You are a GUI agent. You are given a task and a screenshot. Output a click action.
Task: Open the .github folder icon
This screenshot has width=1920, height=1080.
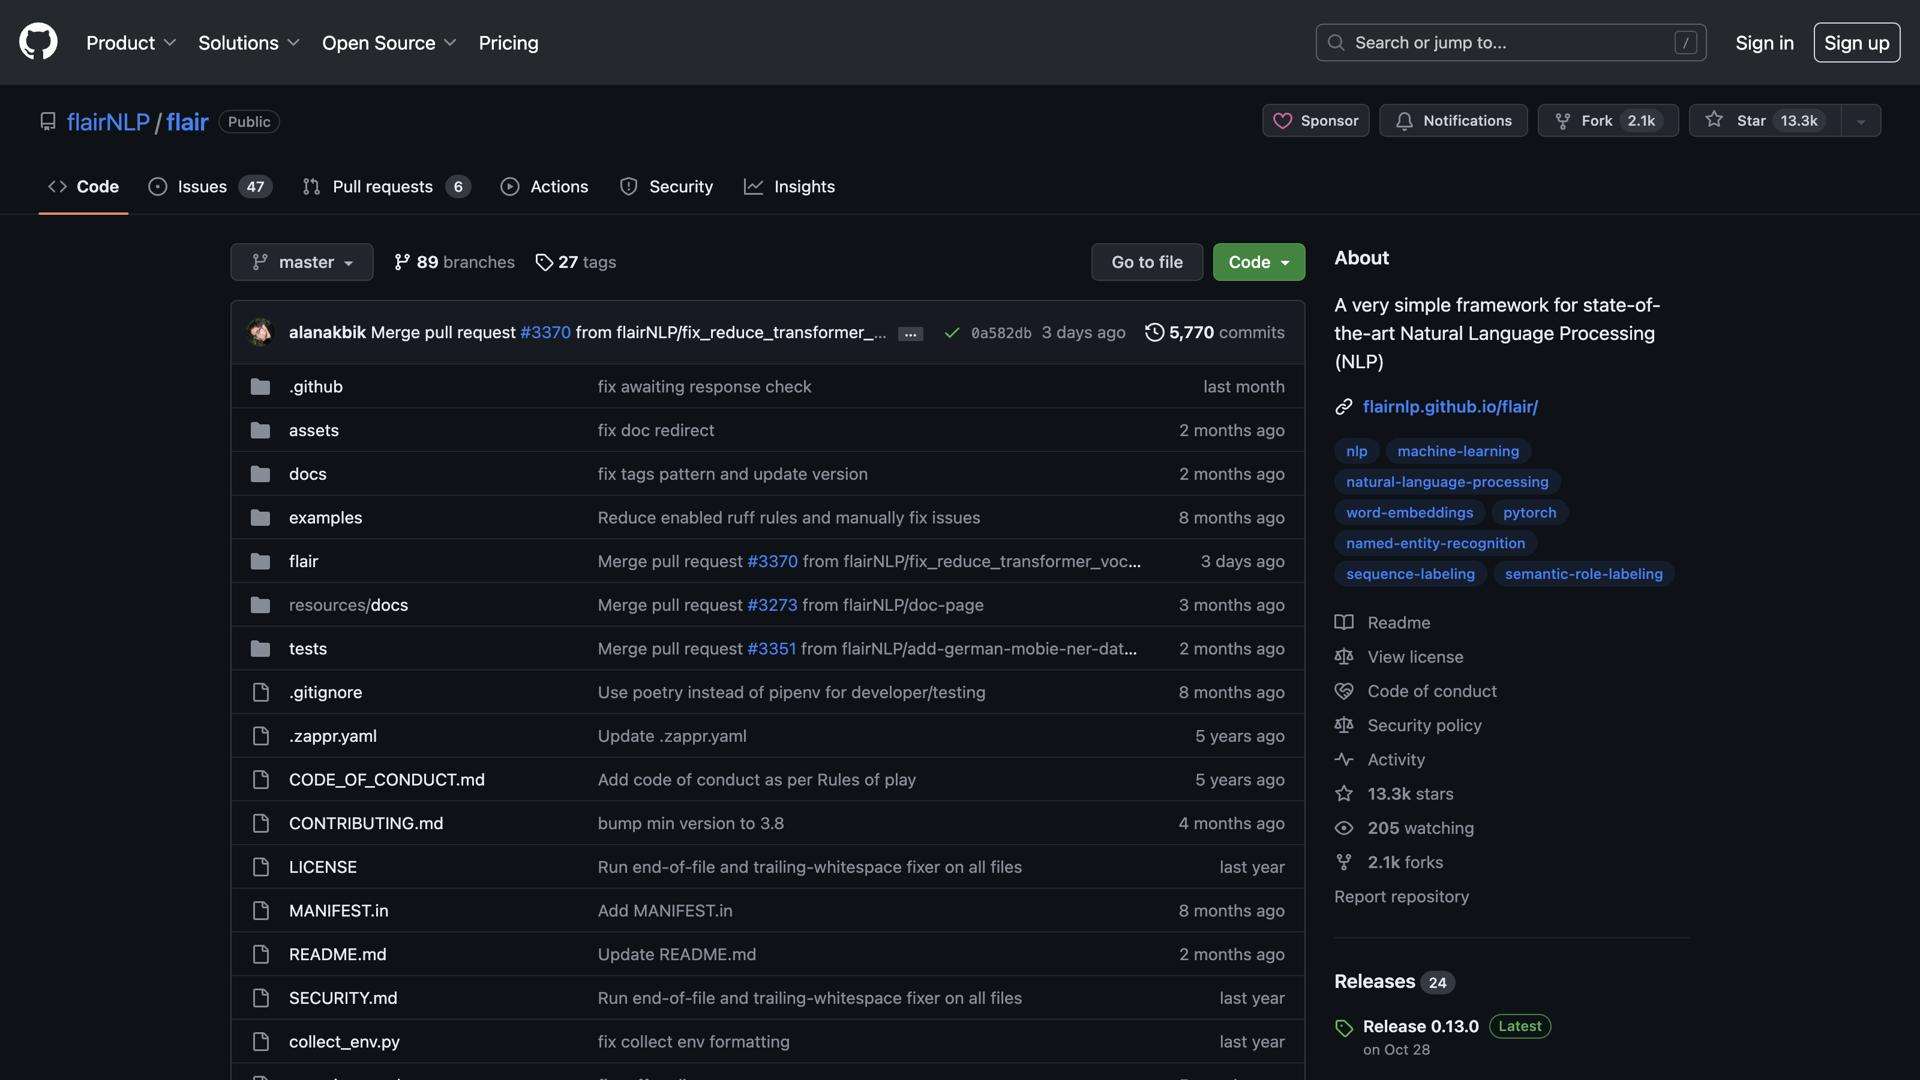260,386
